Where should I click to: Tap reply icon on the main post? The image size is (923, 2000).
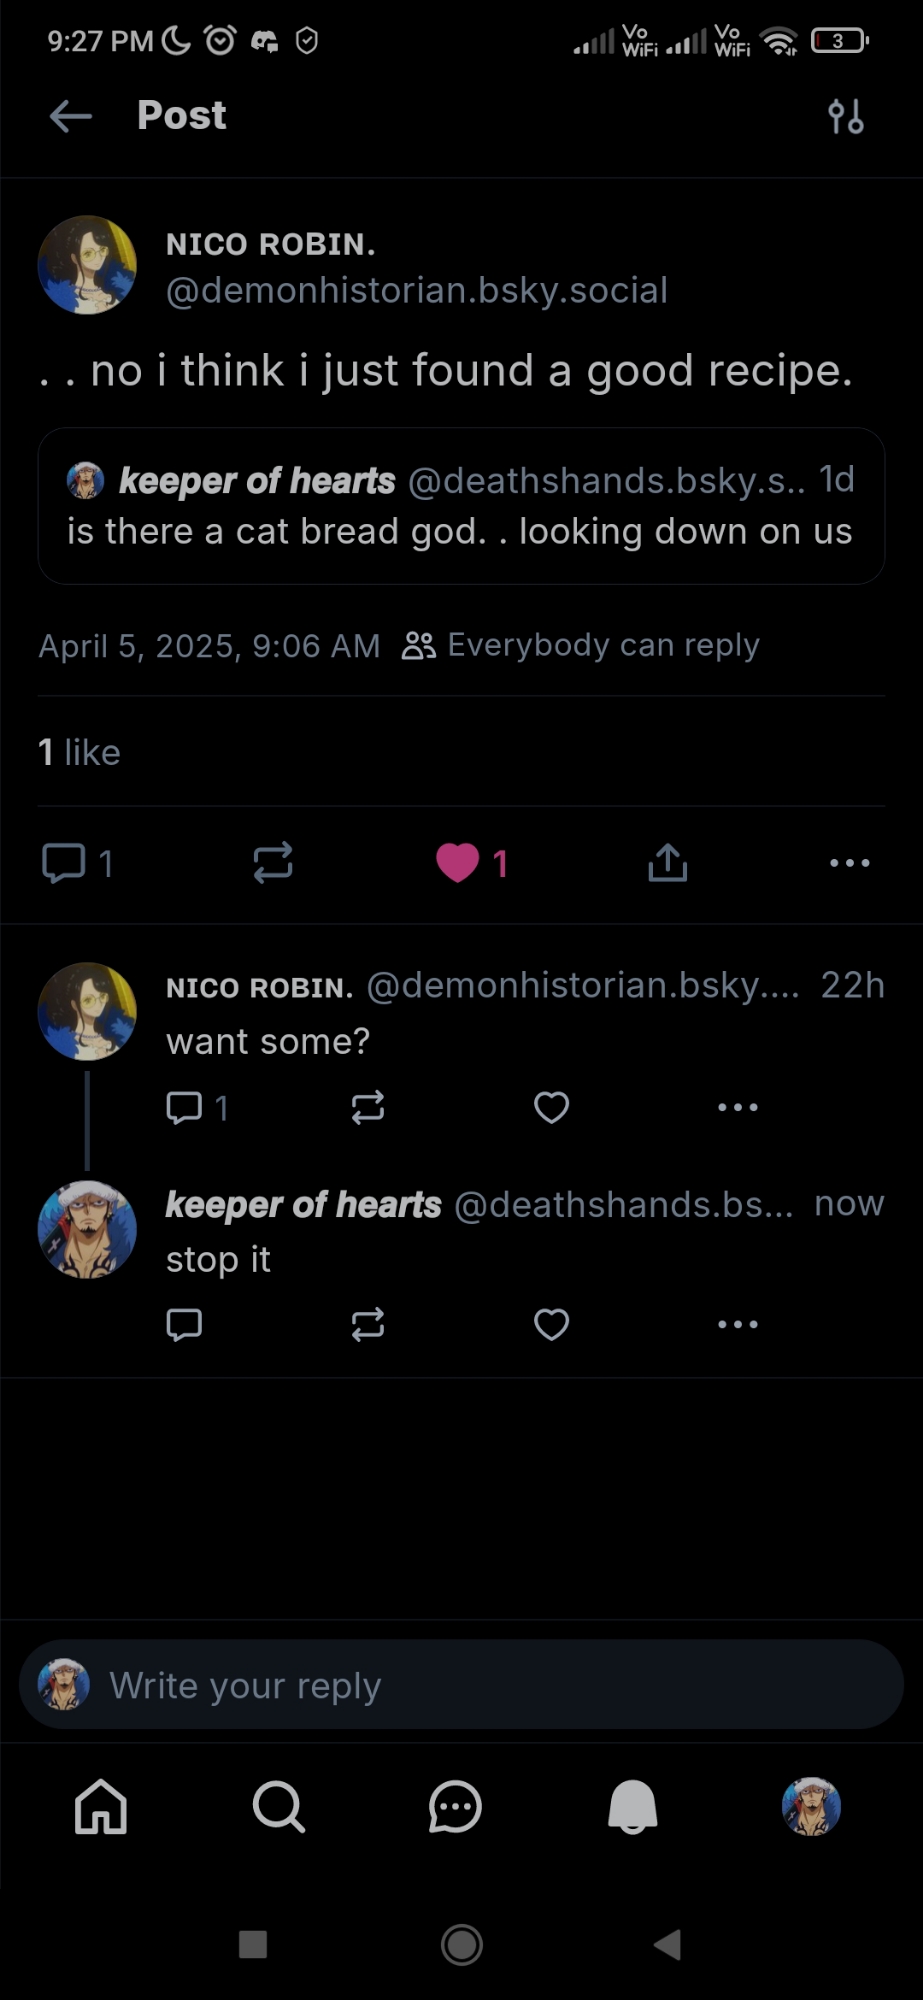[x=64, y=862]
